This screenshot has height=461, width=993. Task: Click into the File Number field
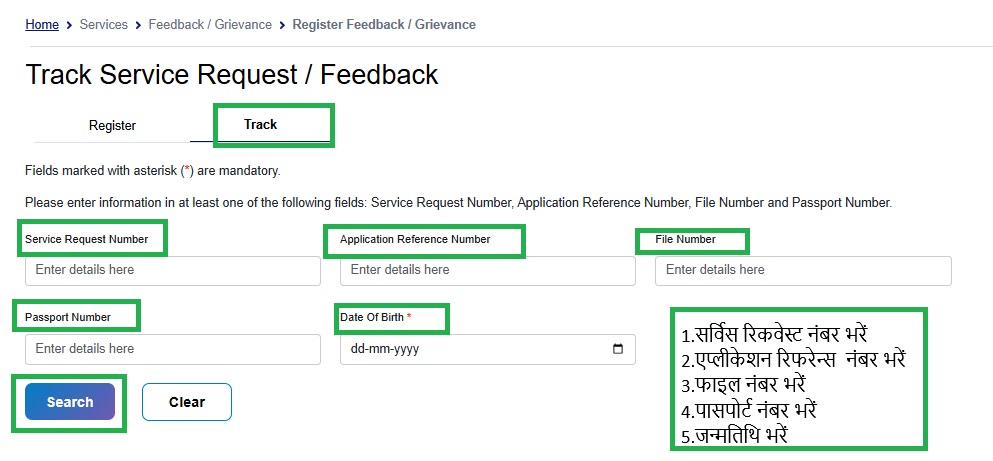(x=803, y=270)
